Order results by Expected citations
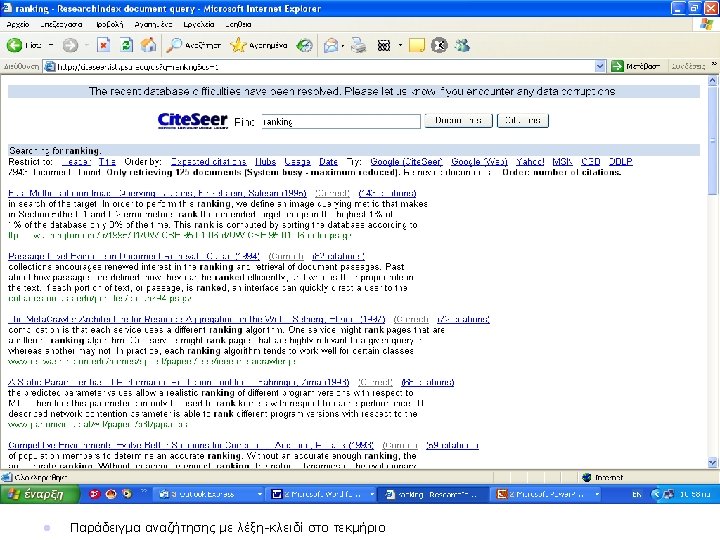This screenshot has width=720, height=540. [208, 162]
